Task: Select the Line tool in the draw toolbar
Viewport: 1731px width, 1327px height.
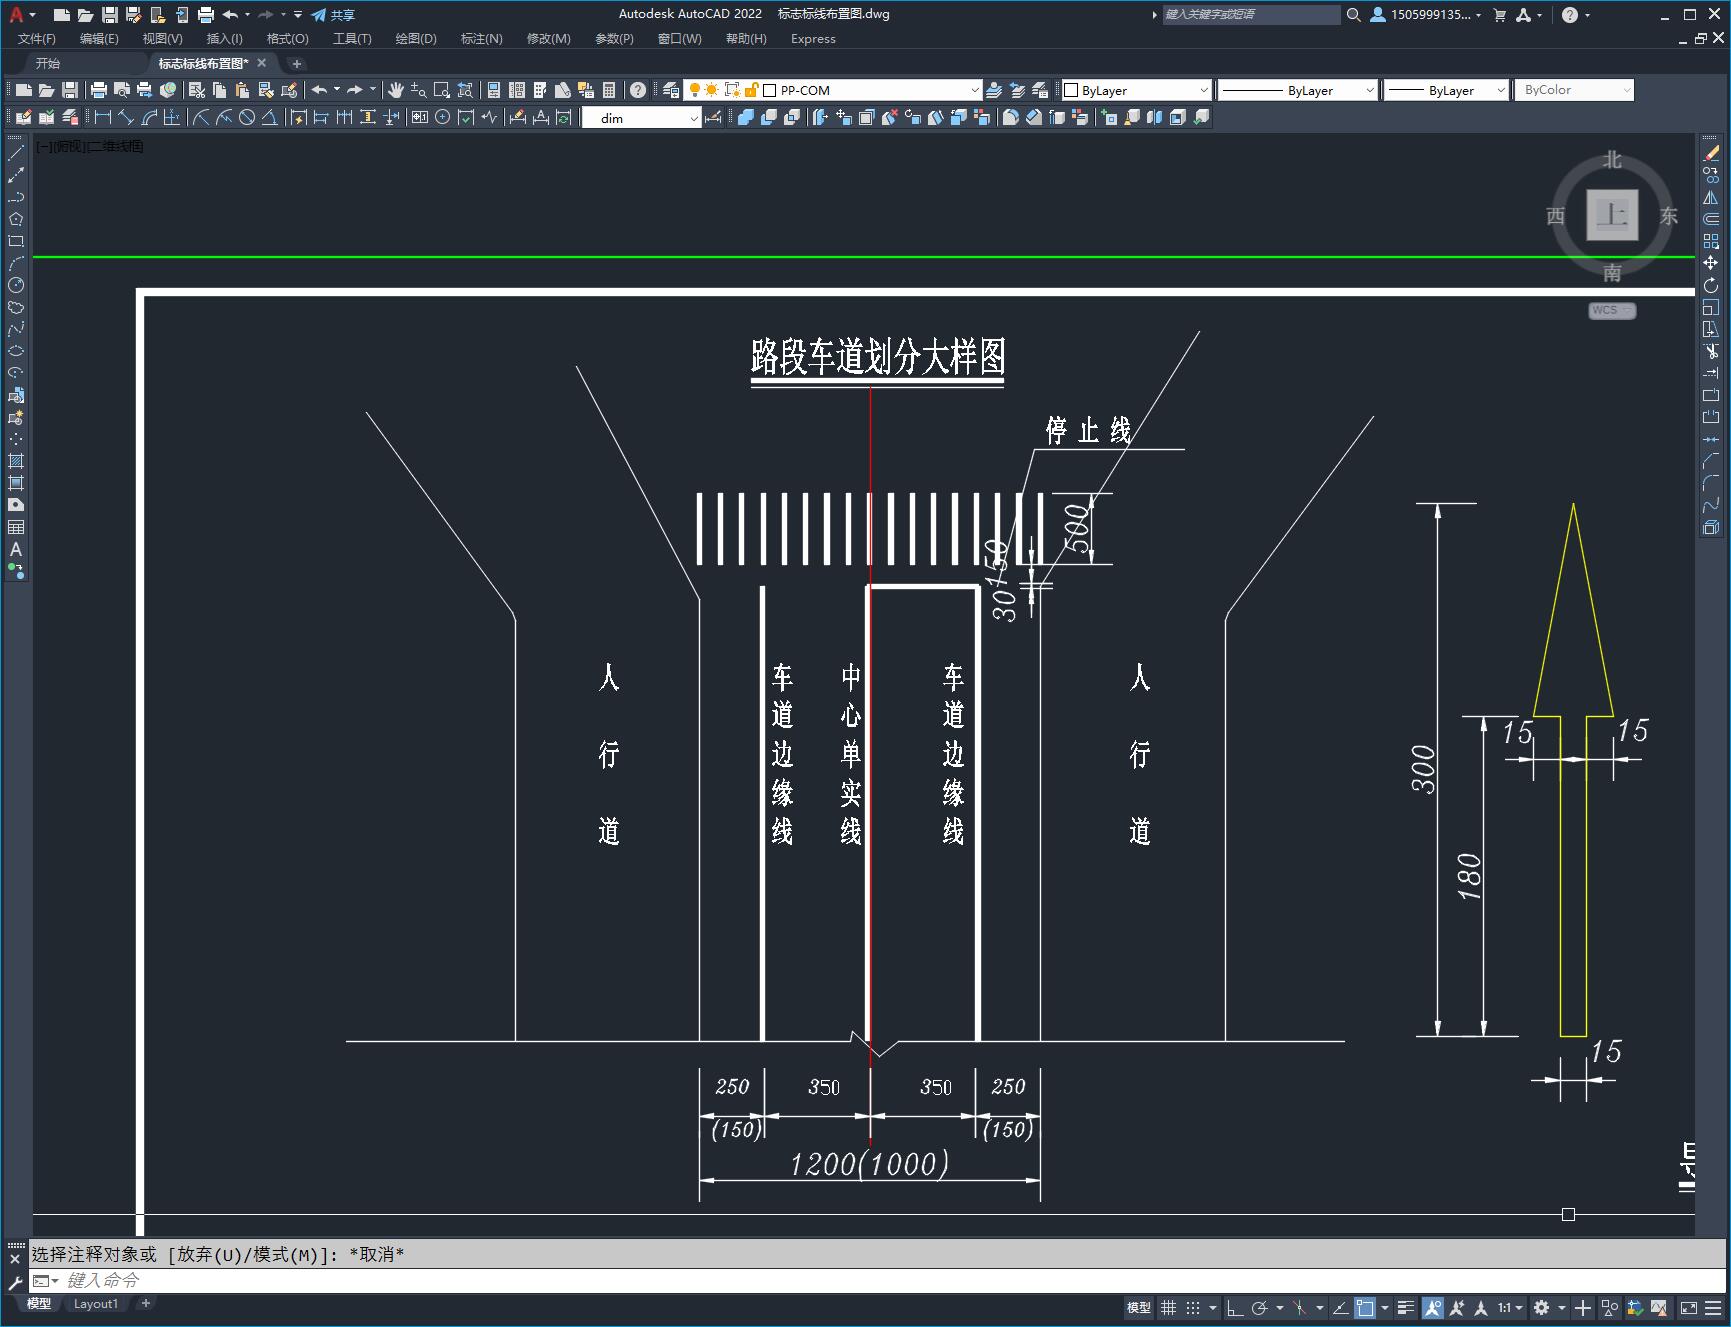Action: click(x=16, y=153)
